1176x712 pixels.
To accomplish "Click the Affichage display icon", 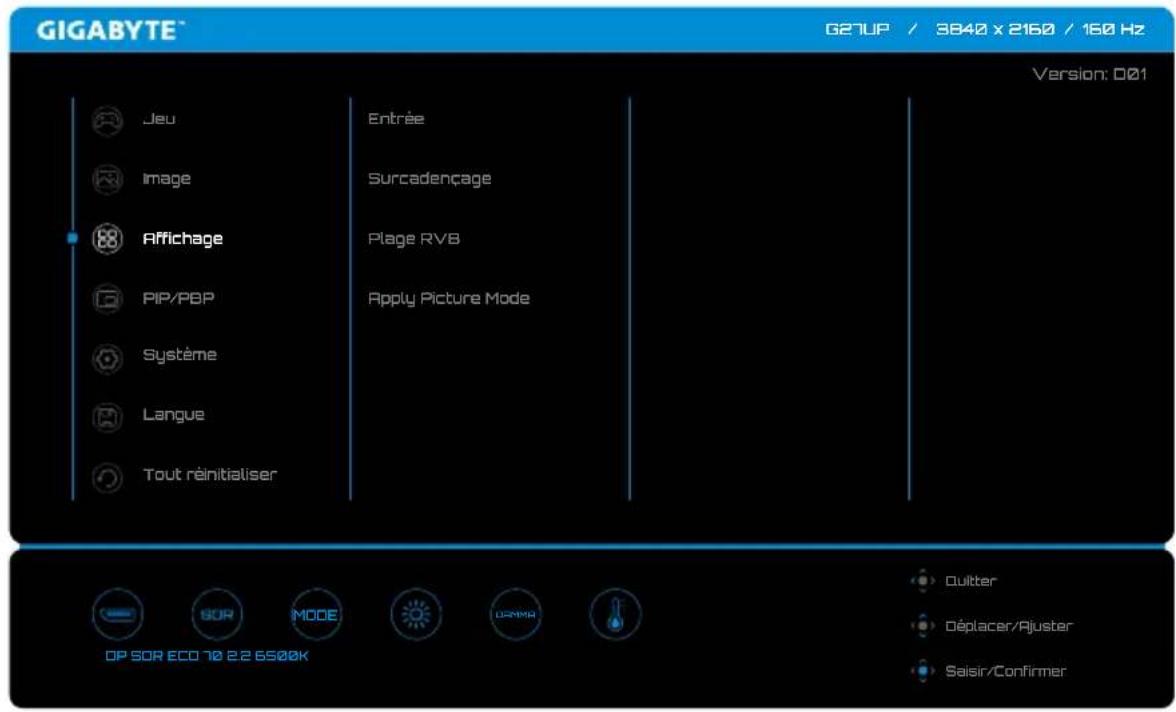I will coord(107,239).
